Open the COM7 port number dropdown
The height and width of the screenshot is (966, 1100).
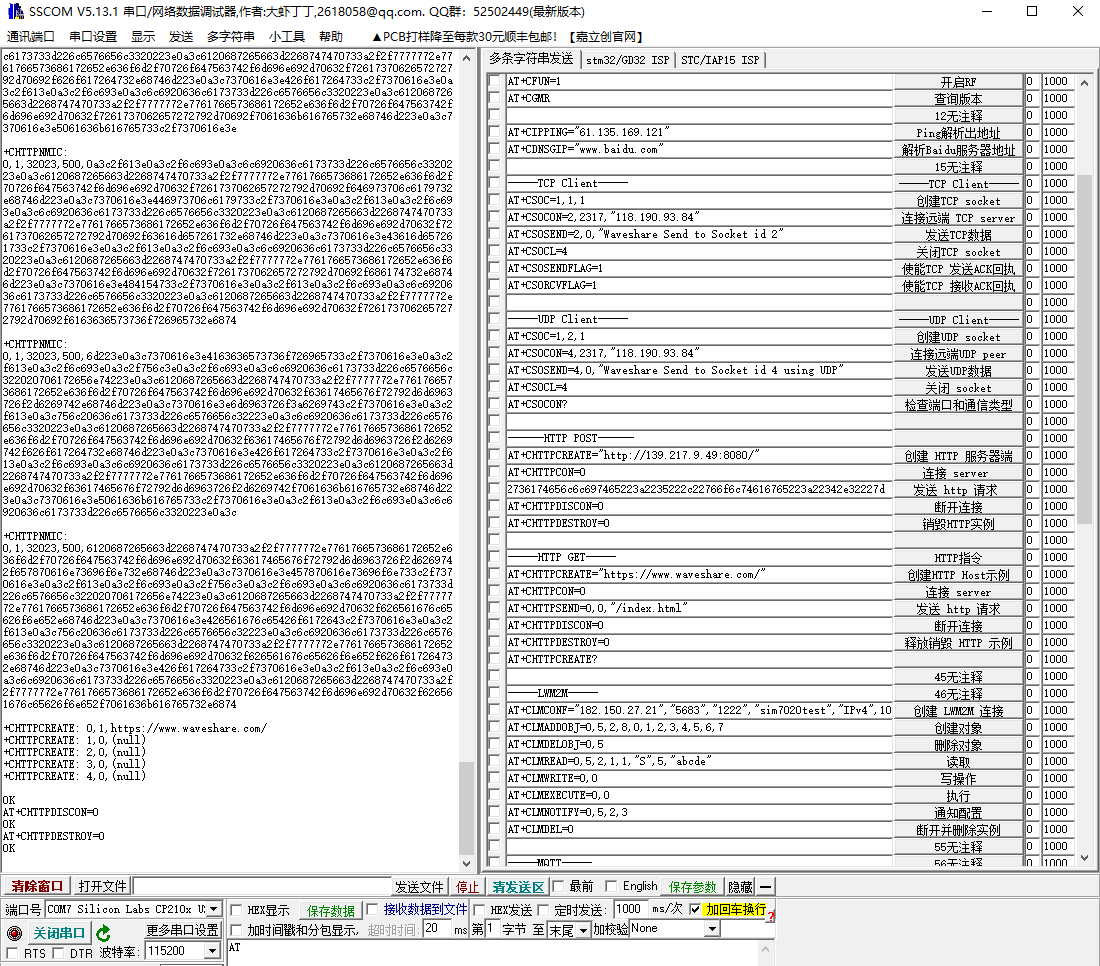(x=213, y=909)
